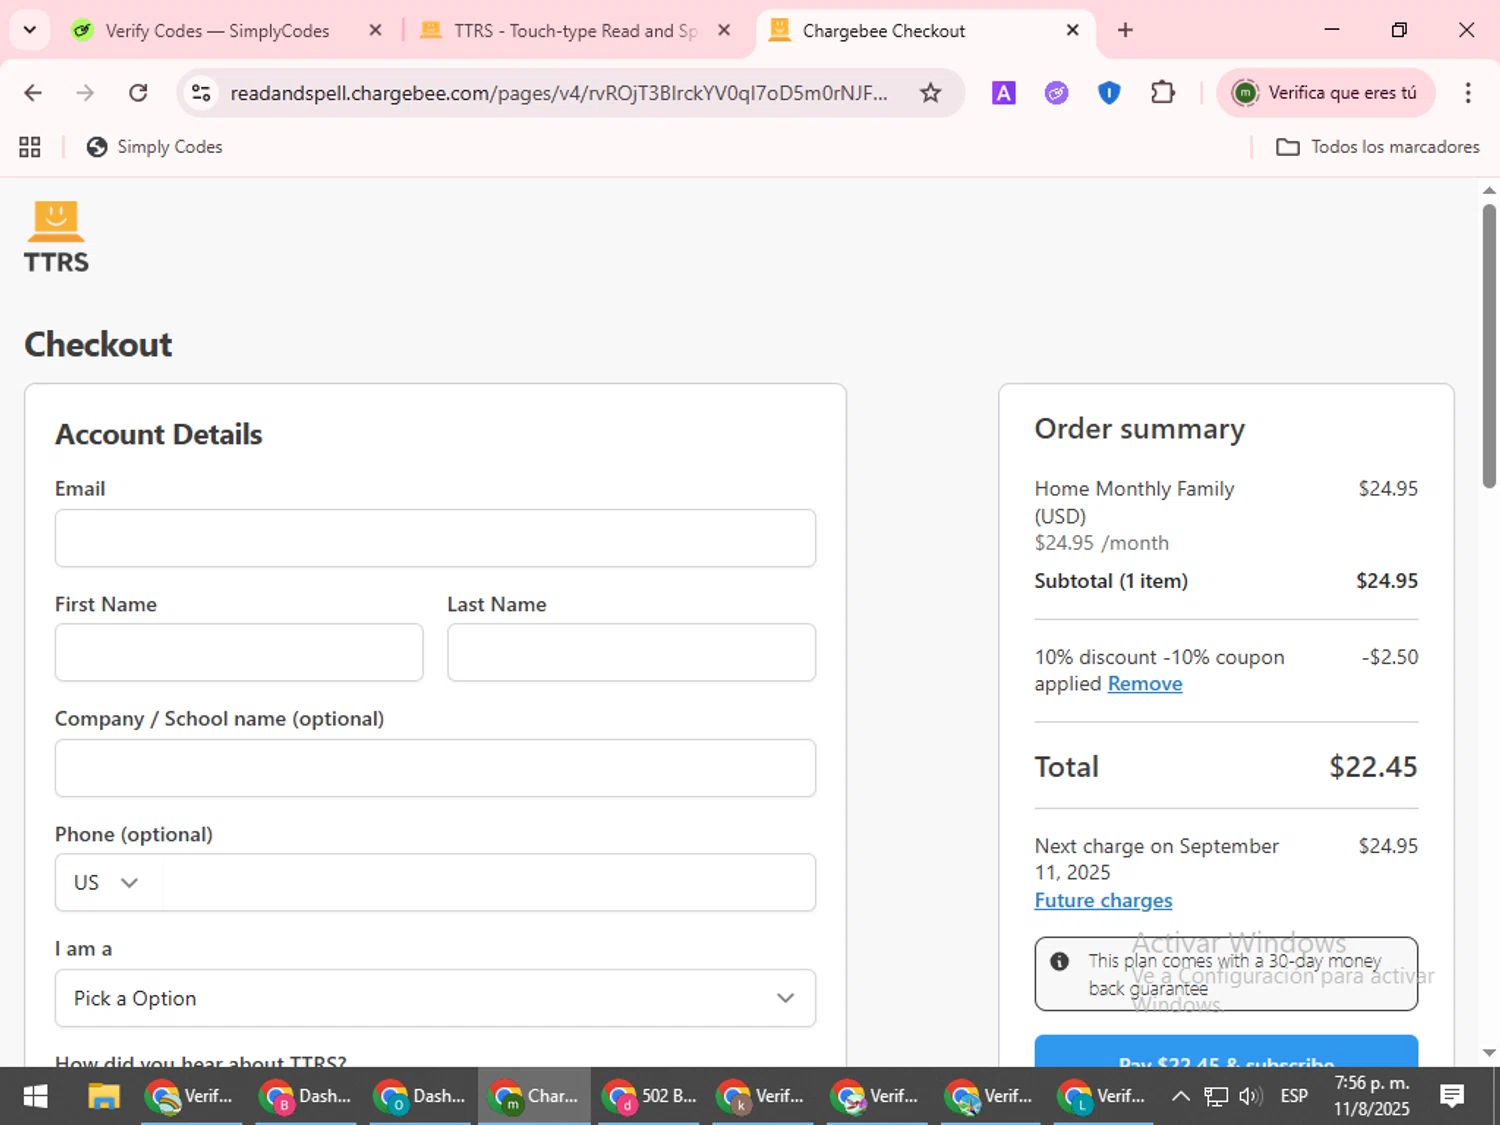Screen dimensions: 1500x1125
Task: Click the TTRS logo
Action: [x=56, y=237]
